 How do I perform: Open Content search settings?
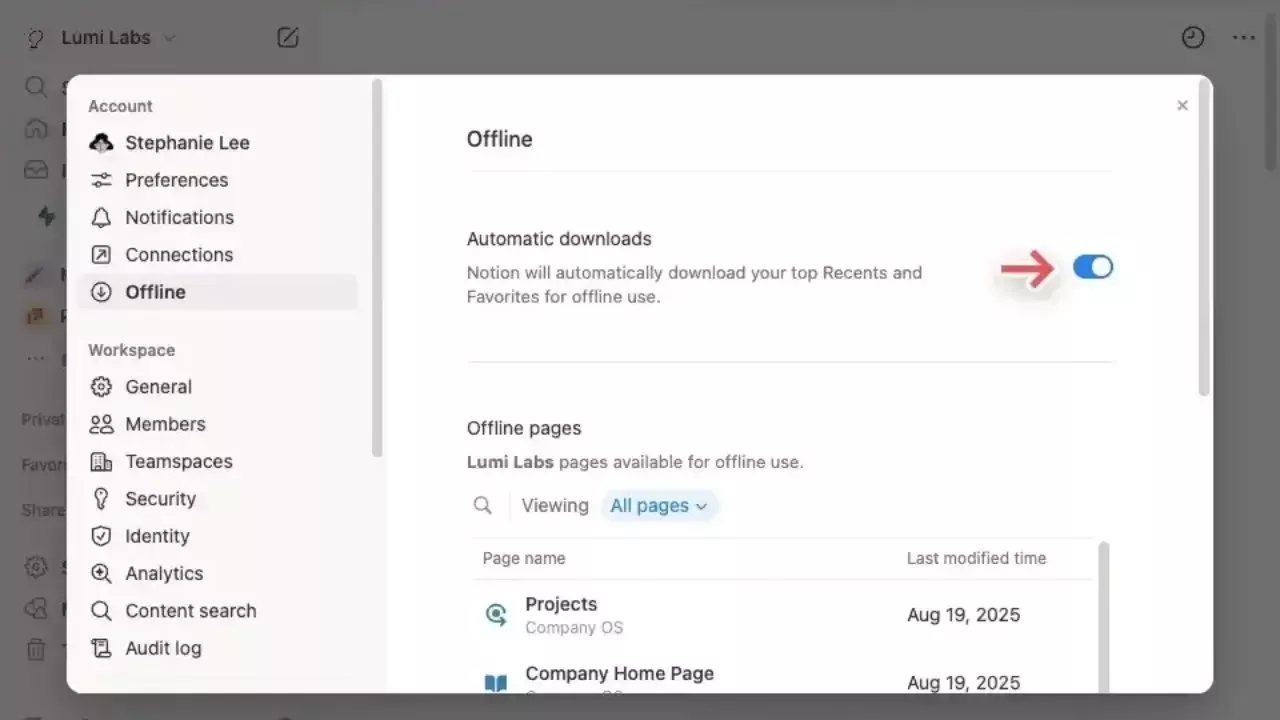pos(217,611)
